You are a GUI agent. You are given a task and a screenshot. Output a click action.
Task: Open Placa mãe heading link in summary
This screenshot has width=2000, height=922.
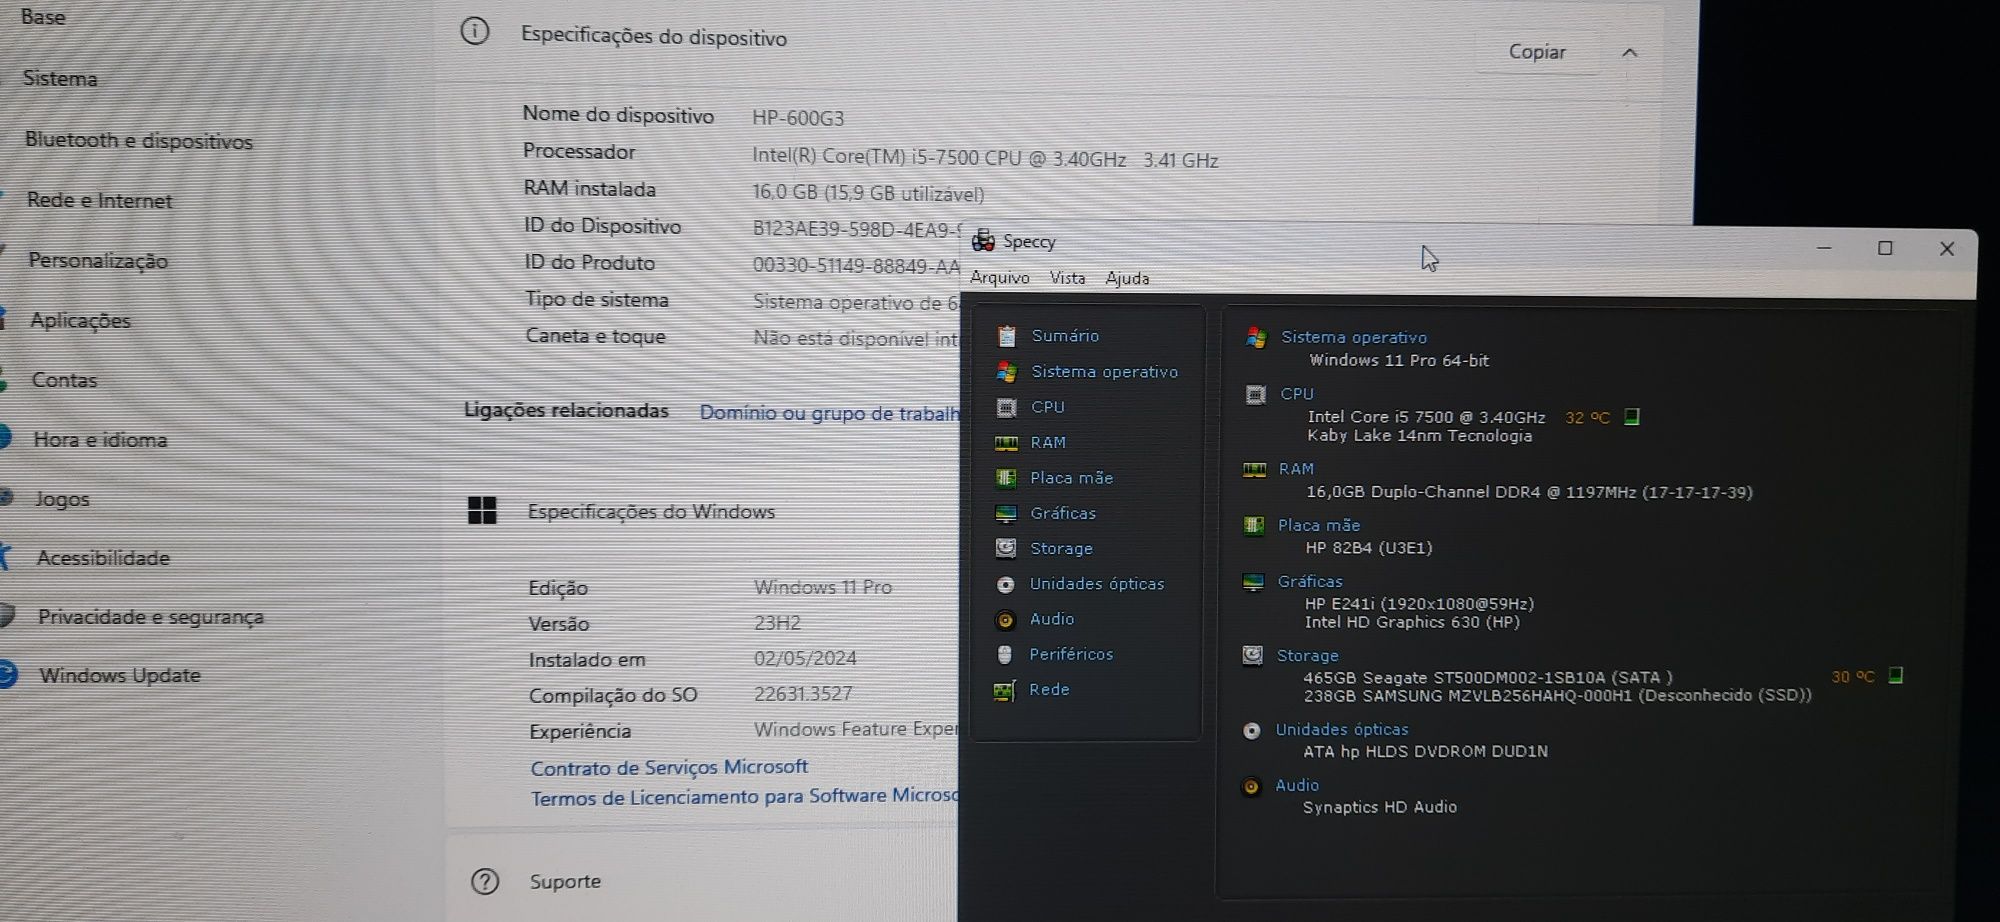click(x=1319, y=525)
